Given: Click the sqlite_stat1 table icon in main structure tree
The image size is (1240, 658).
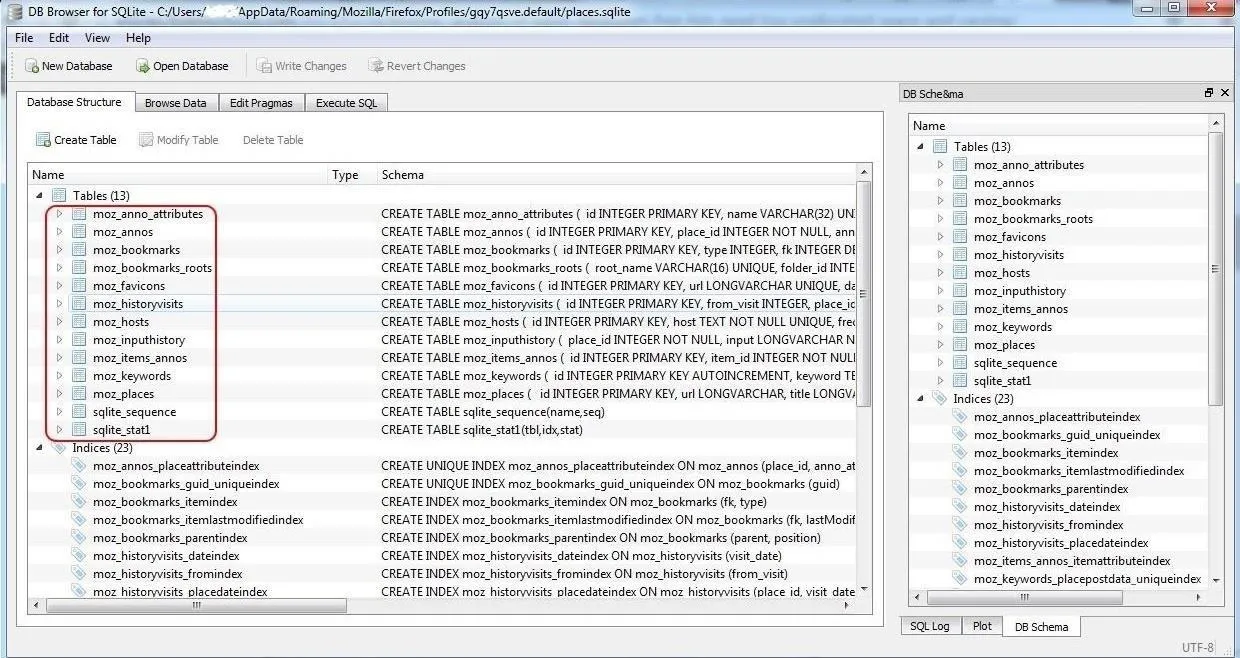Looking at the screenshot, I should (x=79, y=430).
